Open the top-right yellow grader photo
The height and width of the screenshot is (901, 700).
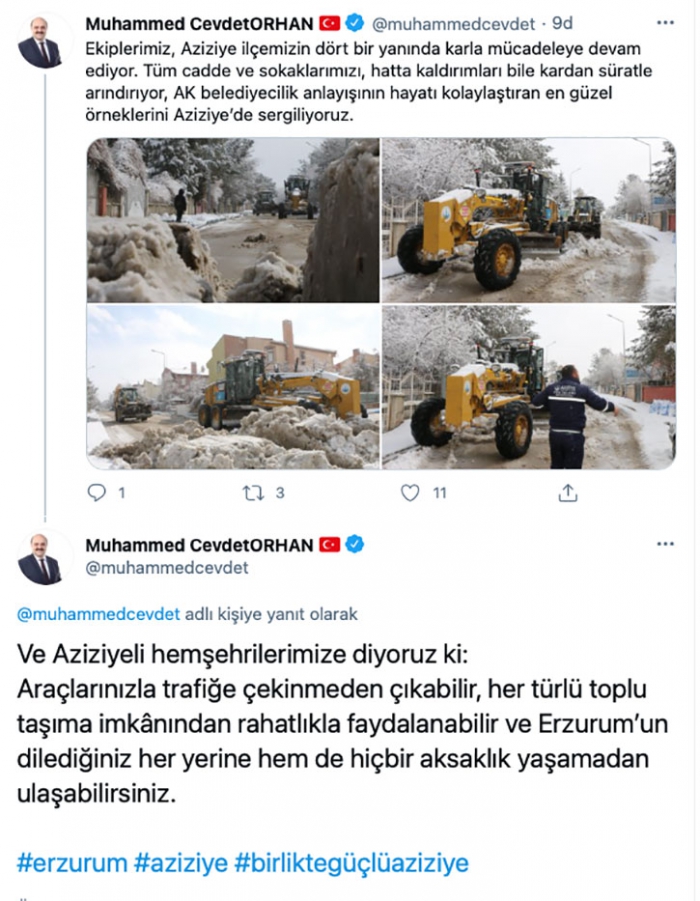pos(529,220)
